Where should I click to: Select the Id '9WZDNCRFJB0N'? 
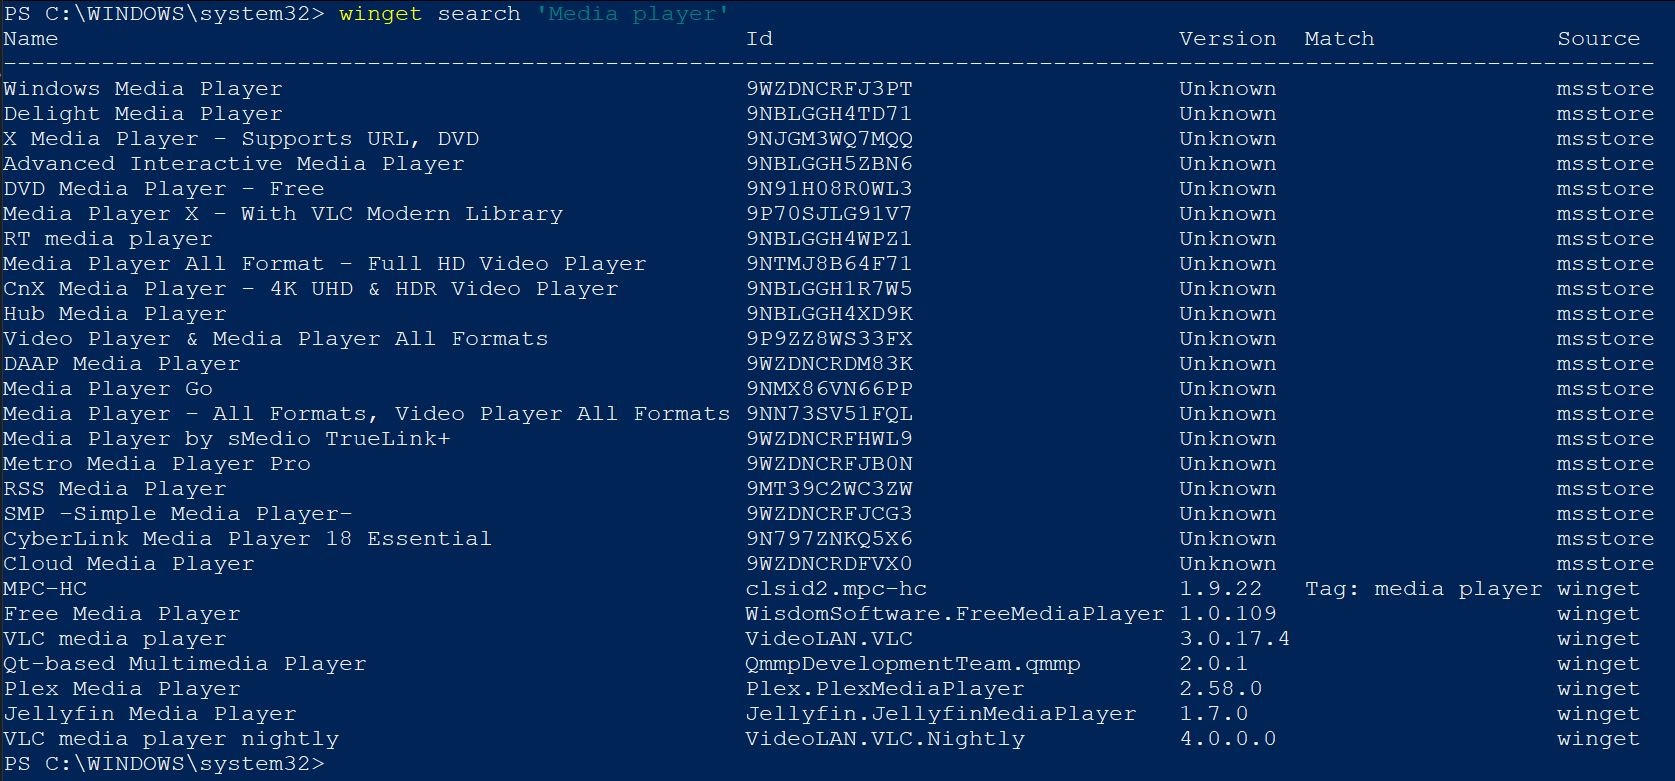tap(829, 464)
